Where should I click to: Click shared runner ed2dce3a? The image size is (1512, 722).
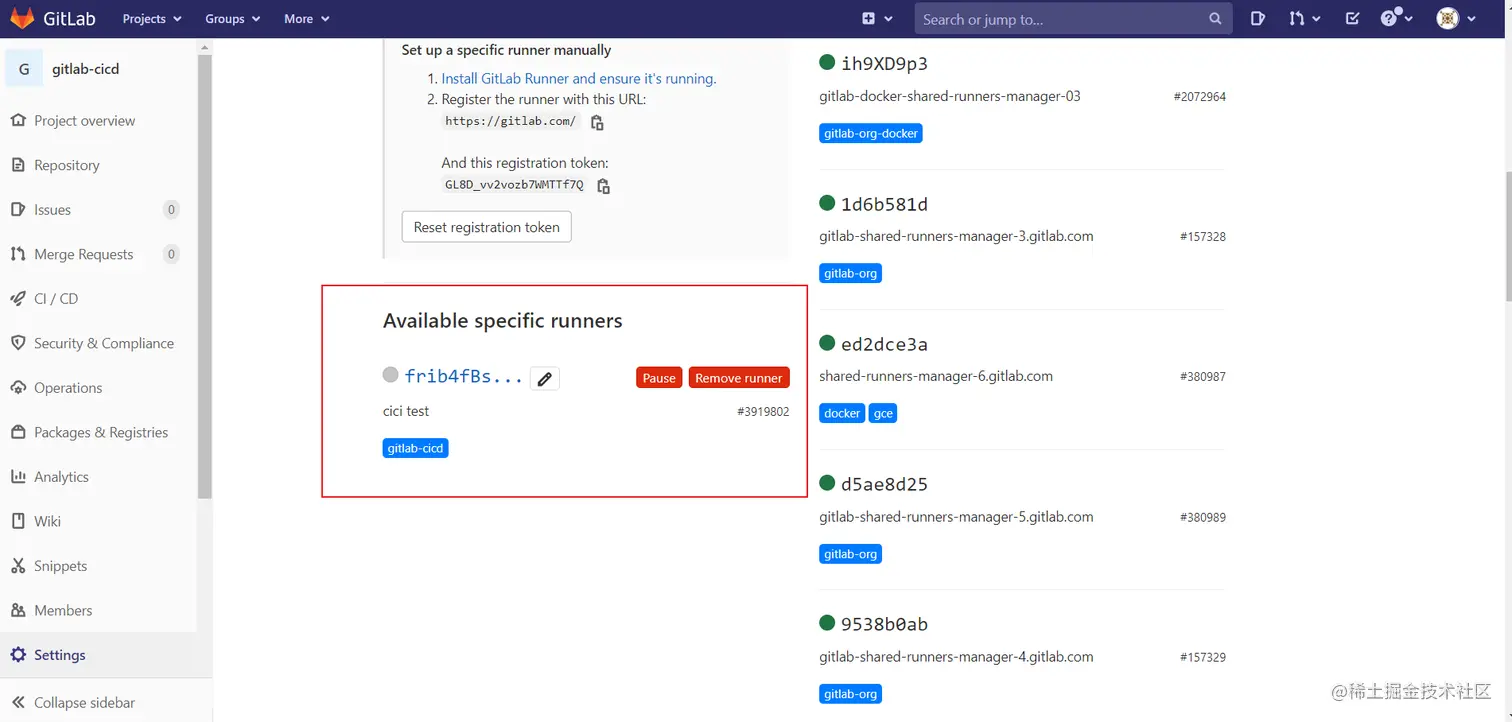tap(884, 344)
